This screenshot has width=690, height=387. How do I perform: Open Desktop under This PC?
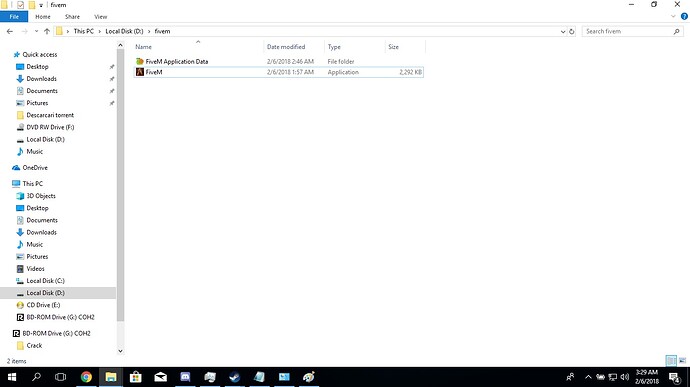(37, 208)
